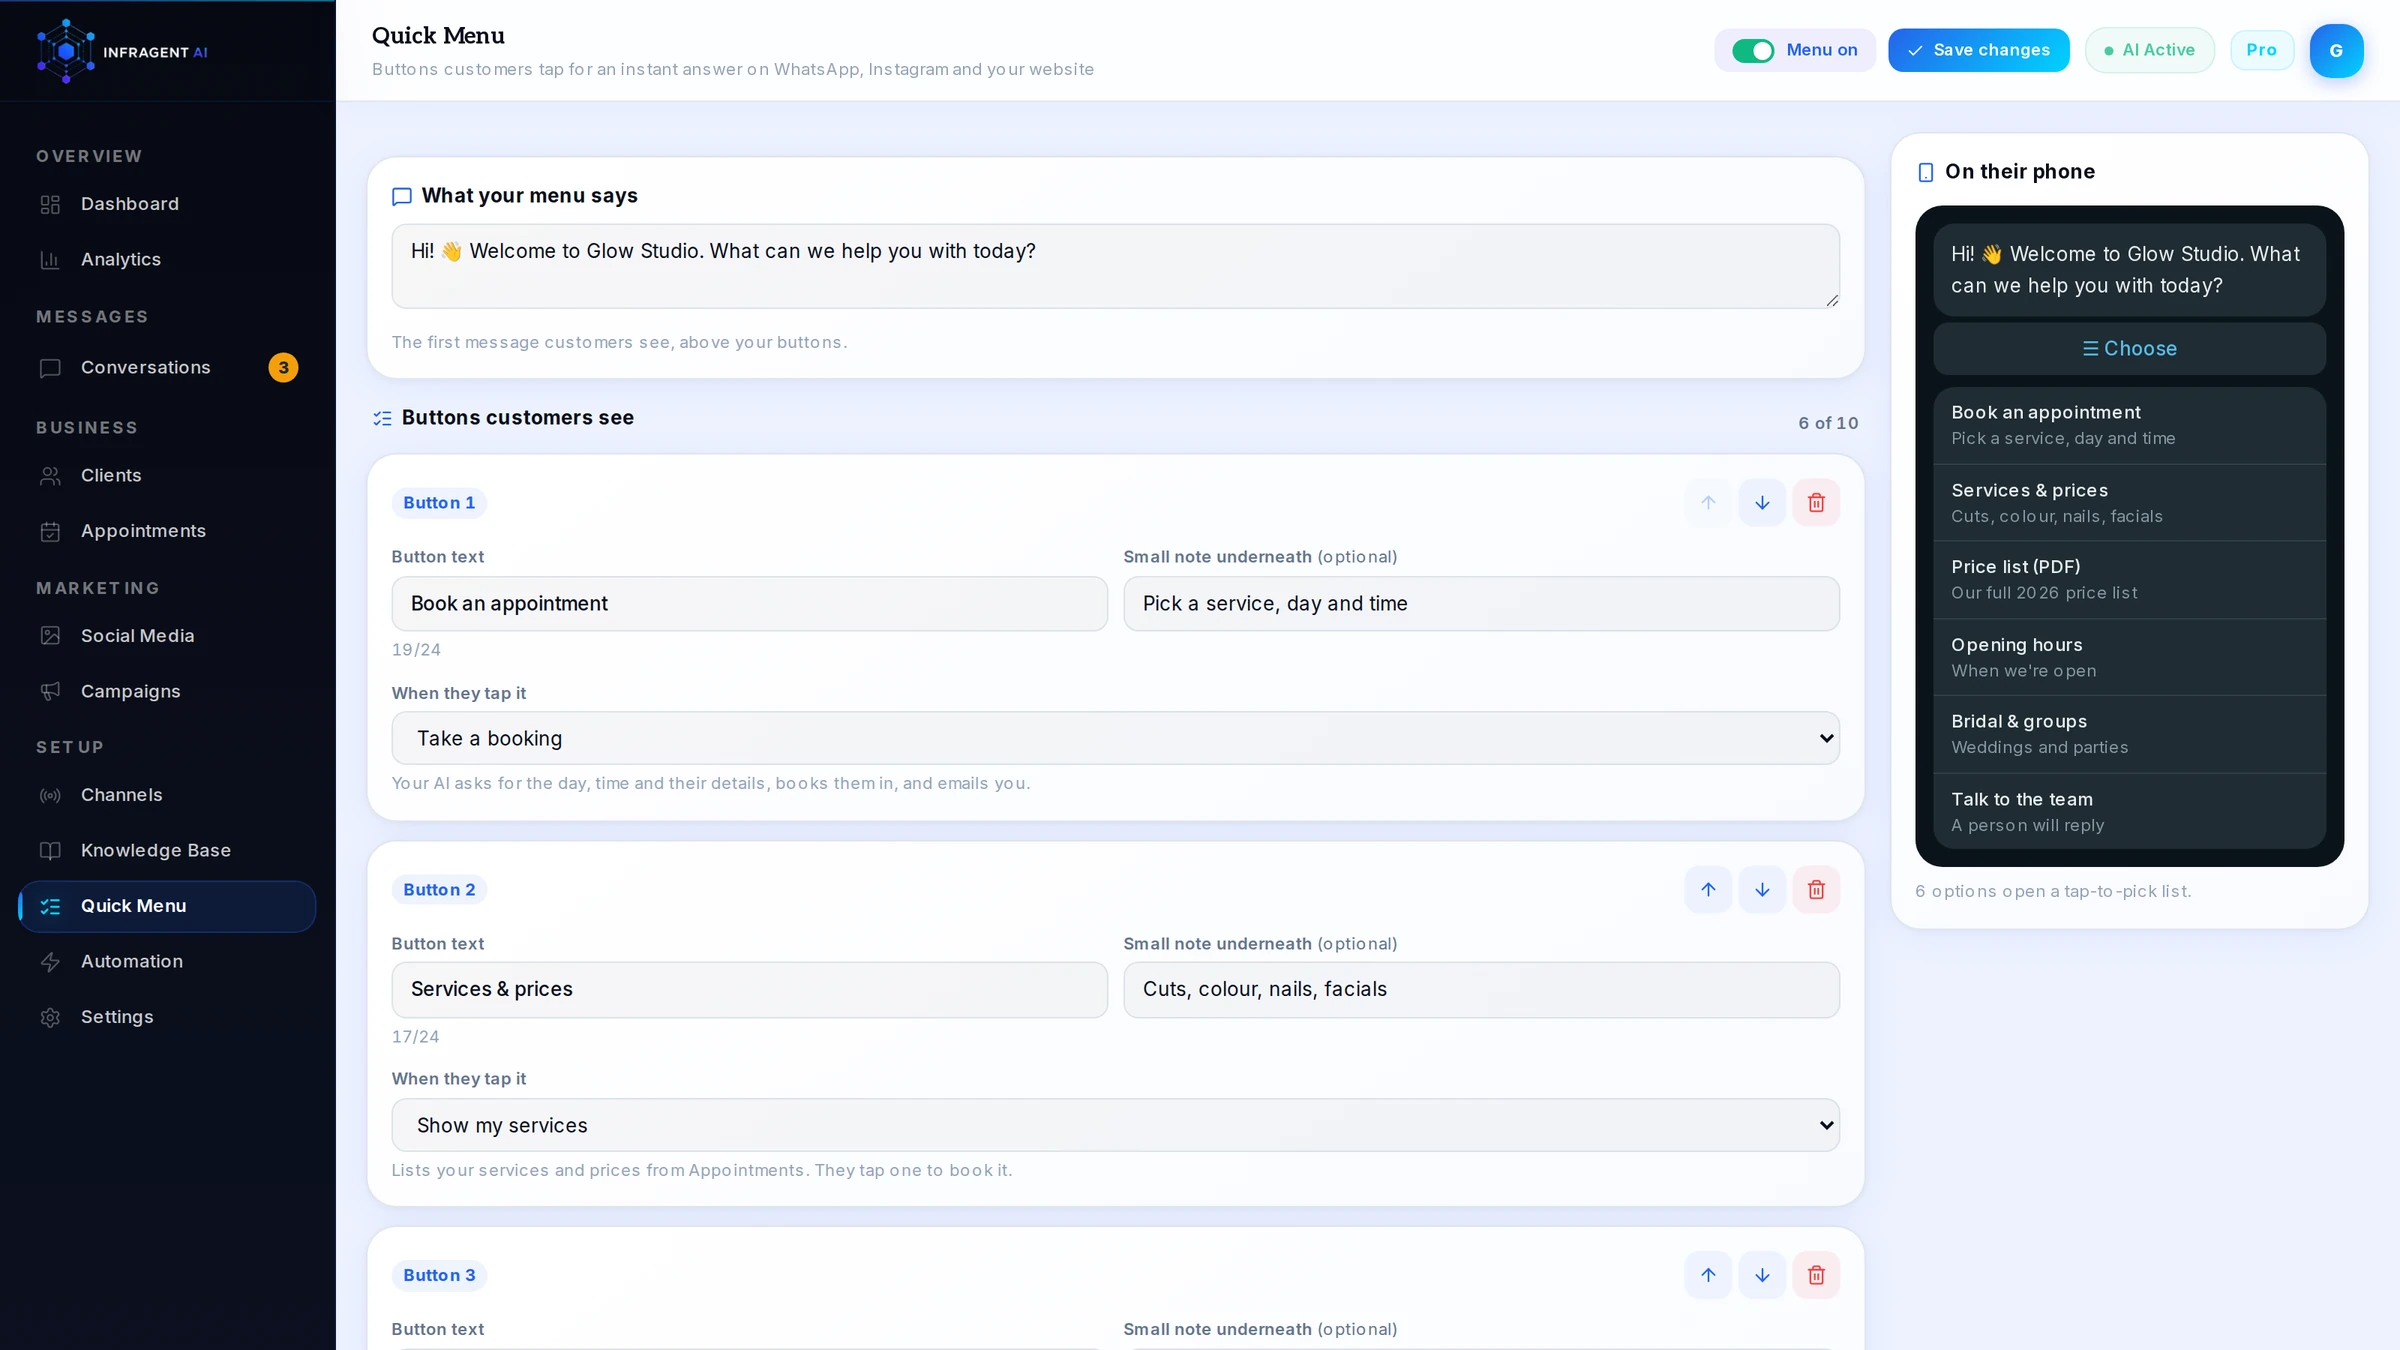2400x1350 pixels.
Task: Move Button 1 down with arrow
Action: tap(1762, 502)
